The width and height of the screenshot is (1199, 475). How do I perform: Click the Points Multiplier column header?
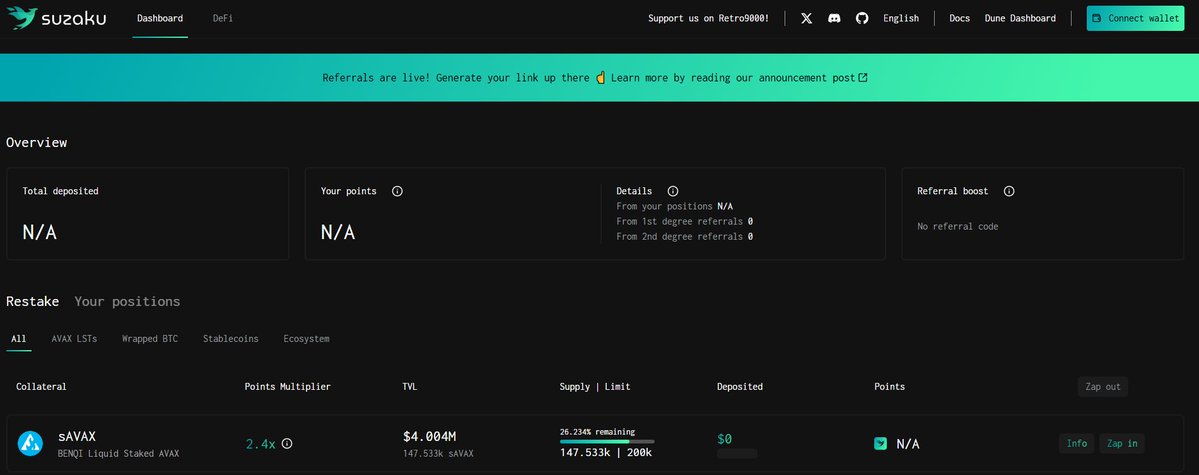coord(288,387)
